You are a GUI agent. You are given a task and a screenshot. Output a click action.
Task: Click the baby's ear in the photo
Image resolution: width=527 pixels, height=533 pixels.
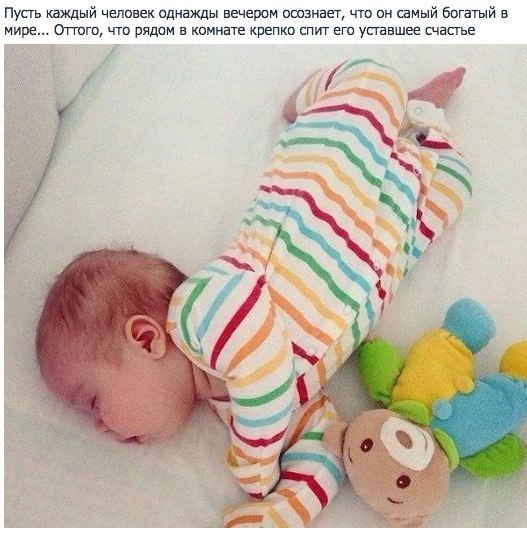146,337
